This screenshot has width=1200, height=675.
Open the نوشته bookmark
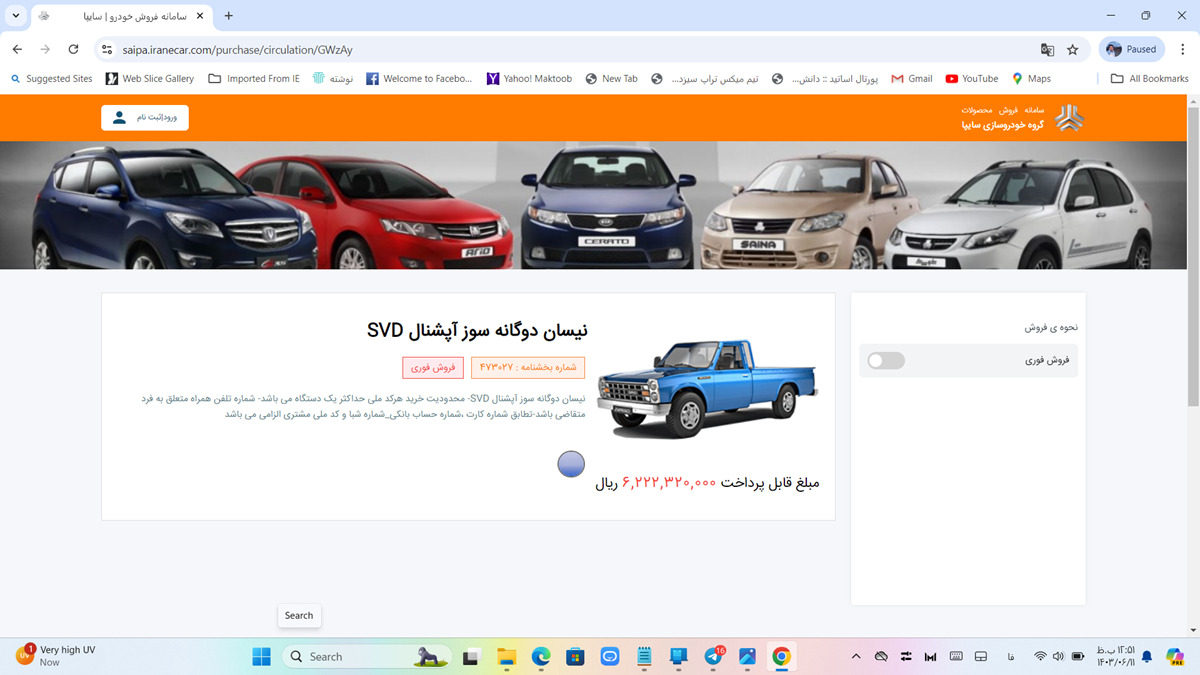(x=333, y=78)
